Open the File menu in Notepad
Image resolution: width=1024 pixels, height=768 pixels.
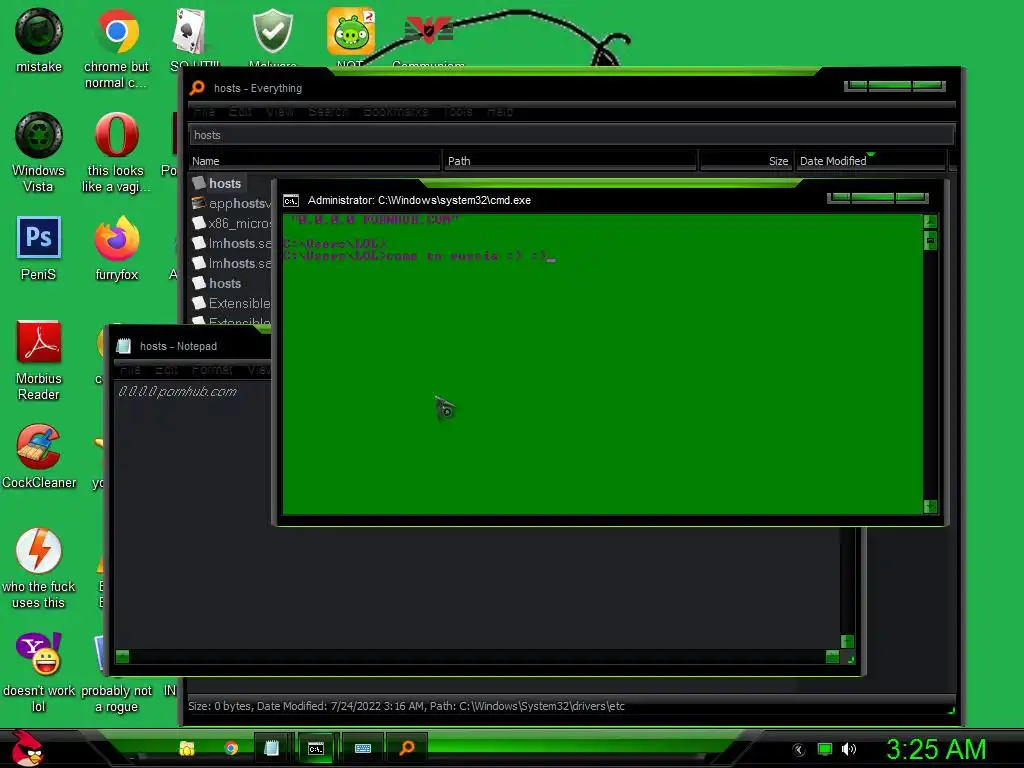(130, 370)
